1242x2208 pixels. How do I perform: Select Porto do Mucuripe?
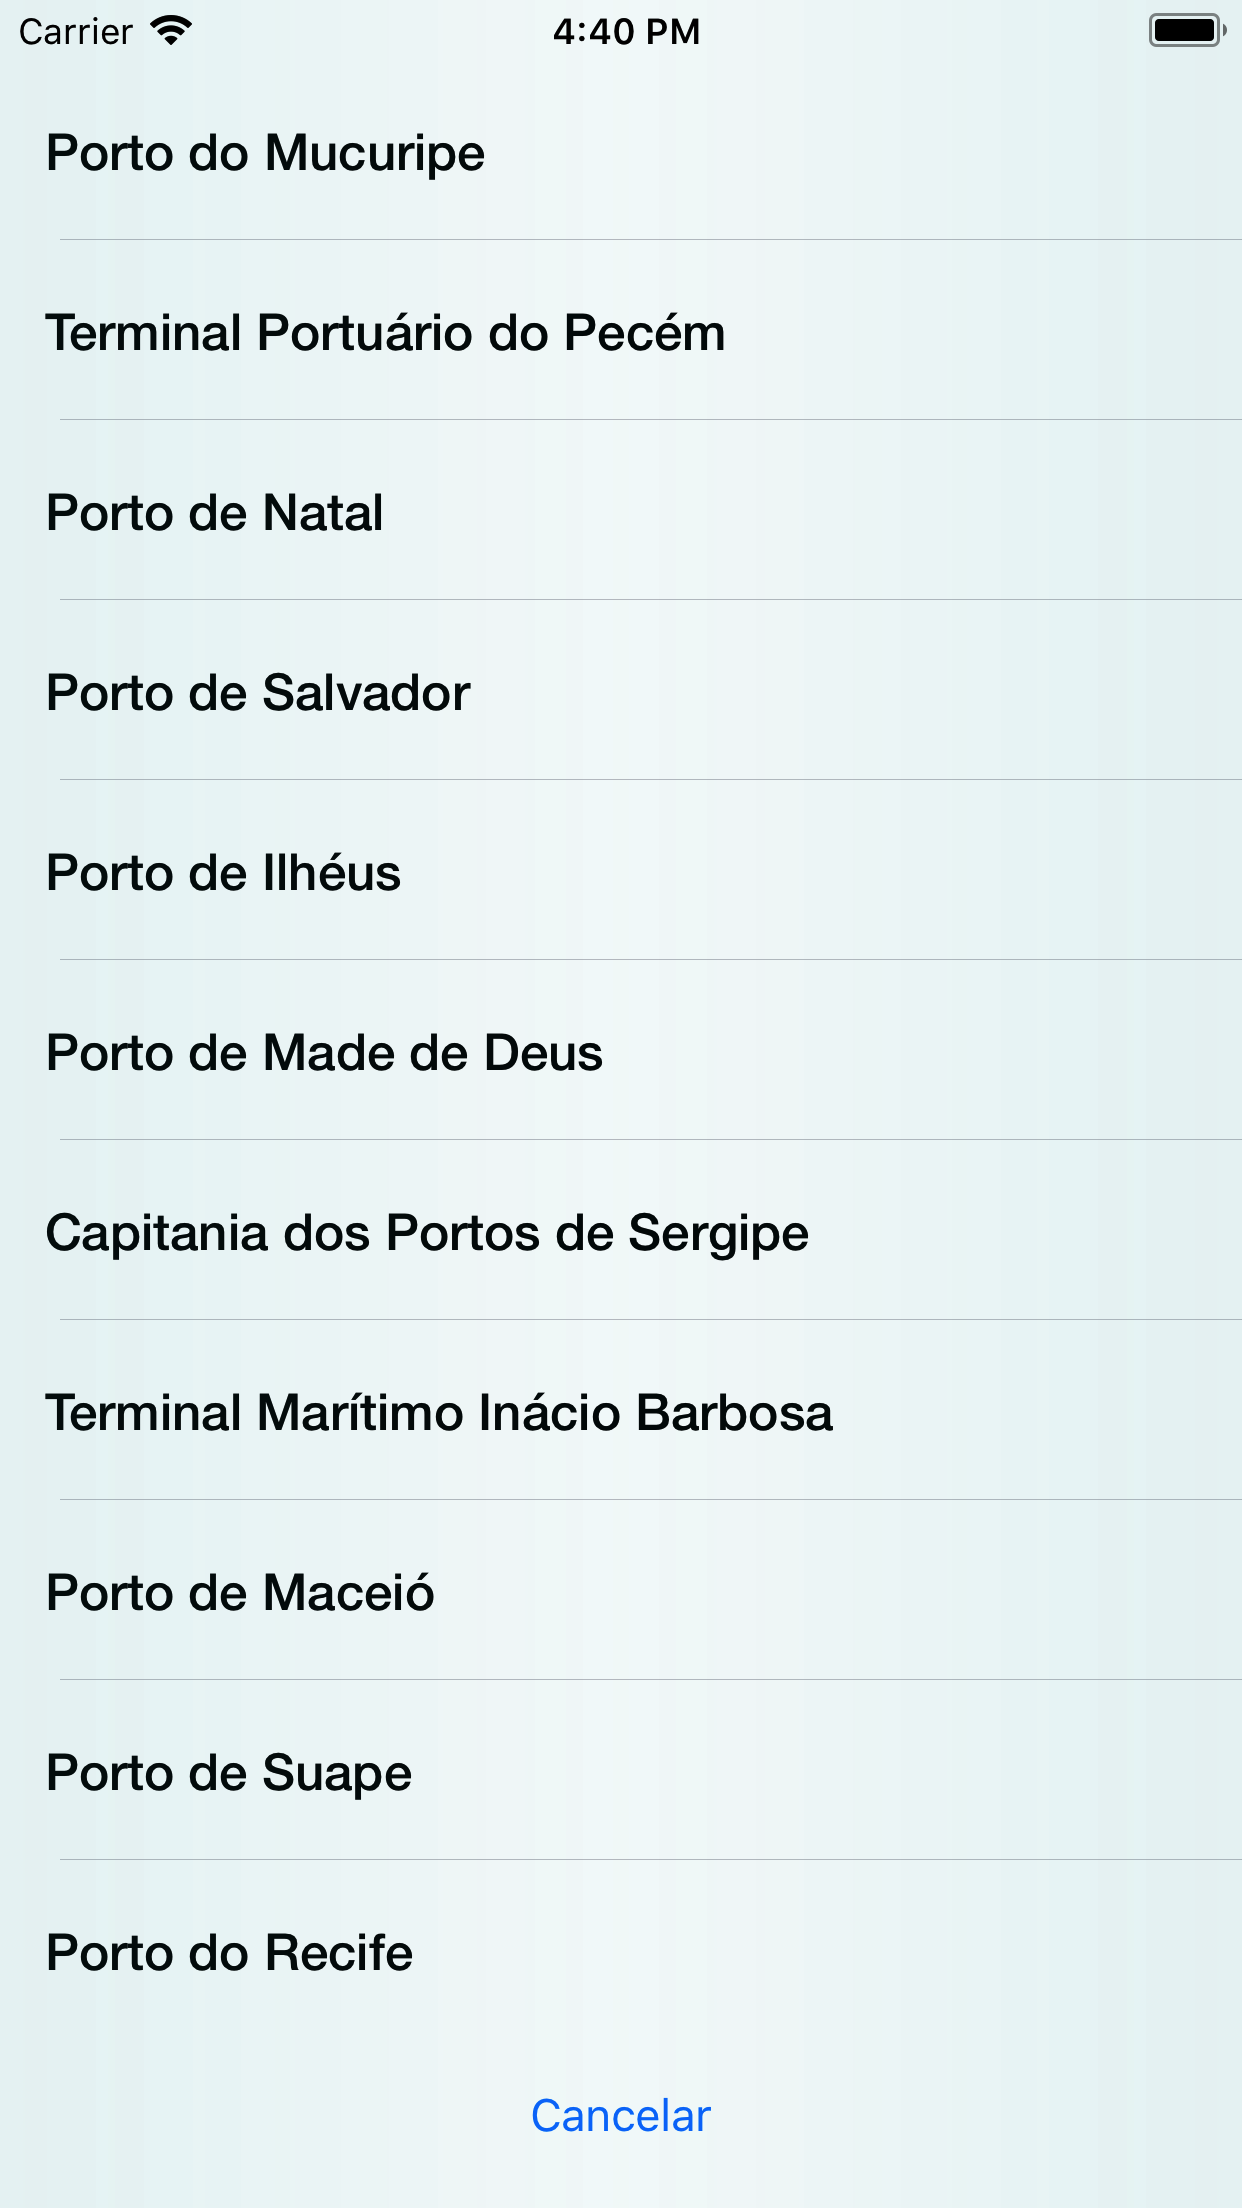coord(266,153)
